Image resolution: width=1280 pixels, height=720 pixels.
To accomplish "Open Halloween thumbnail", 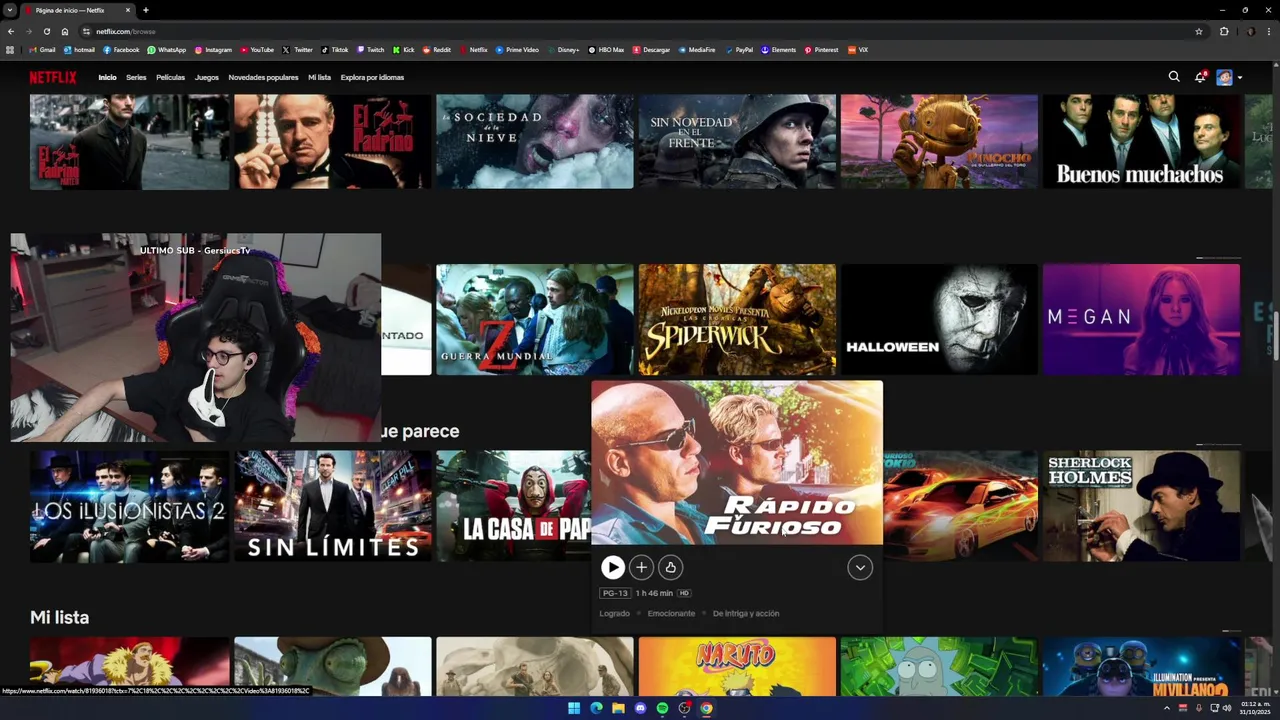I will pyautogui.click(x=940, y=320).
